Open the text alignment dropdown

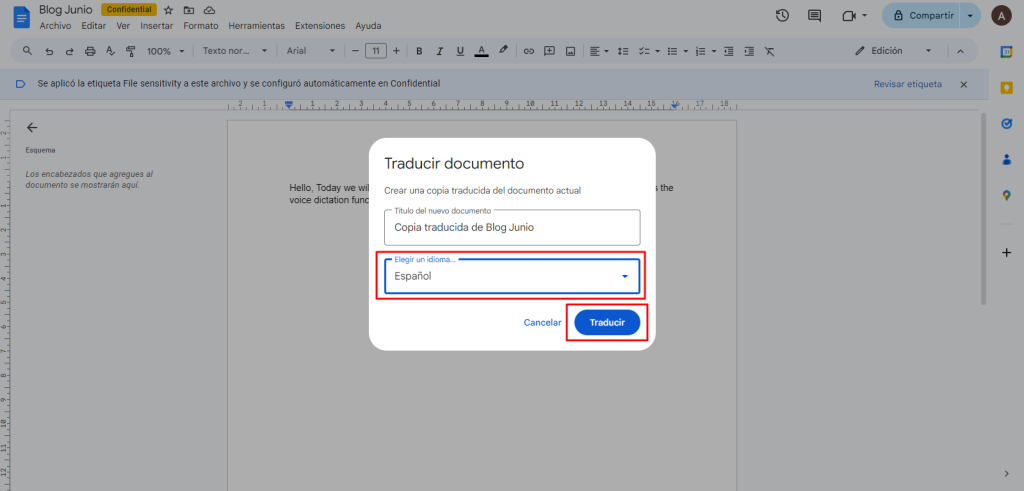599,51
